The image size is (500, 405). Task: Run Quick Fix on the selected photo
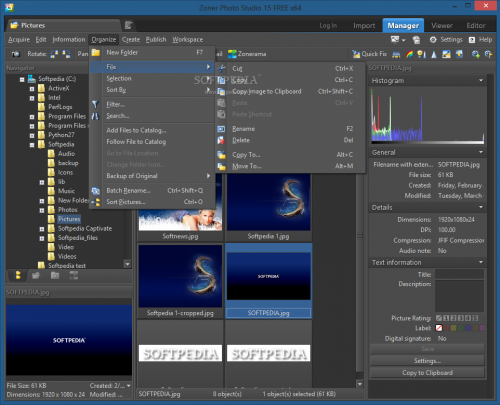click(370, 54)
